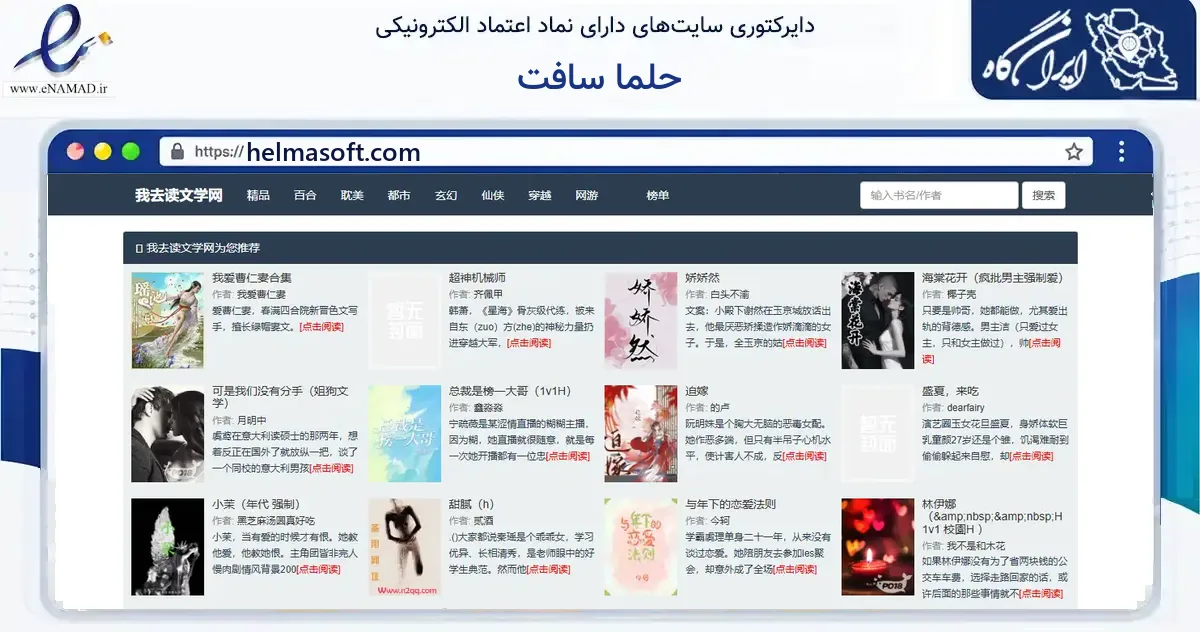Click the حلما سافت page heading
The width and height of the screenshot is (1200, 632).
tap(599, 77)
